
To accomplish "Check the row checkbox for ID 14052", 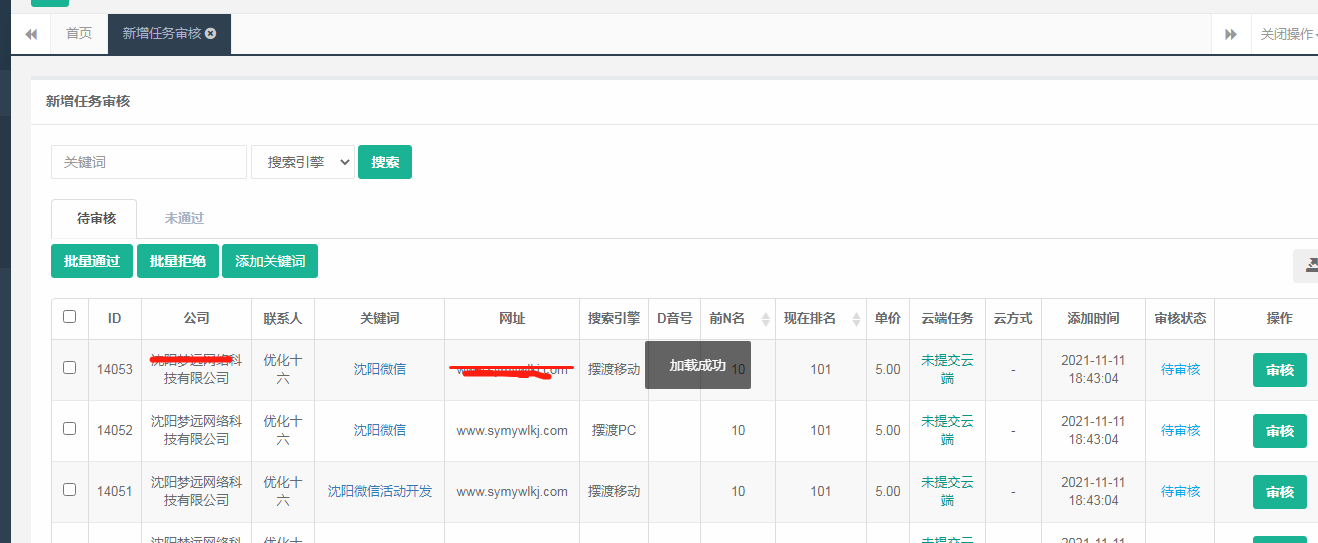I will 69,428.
